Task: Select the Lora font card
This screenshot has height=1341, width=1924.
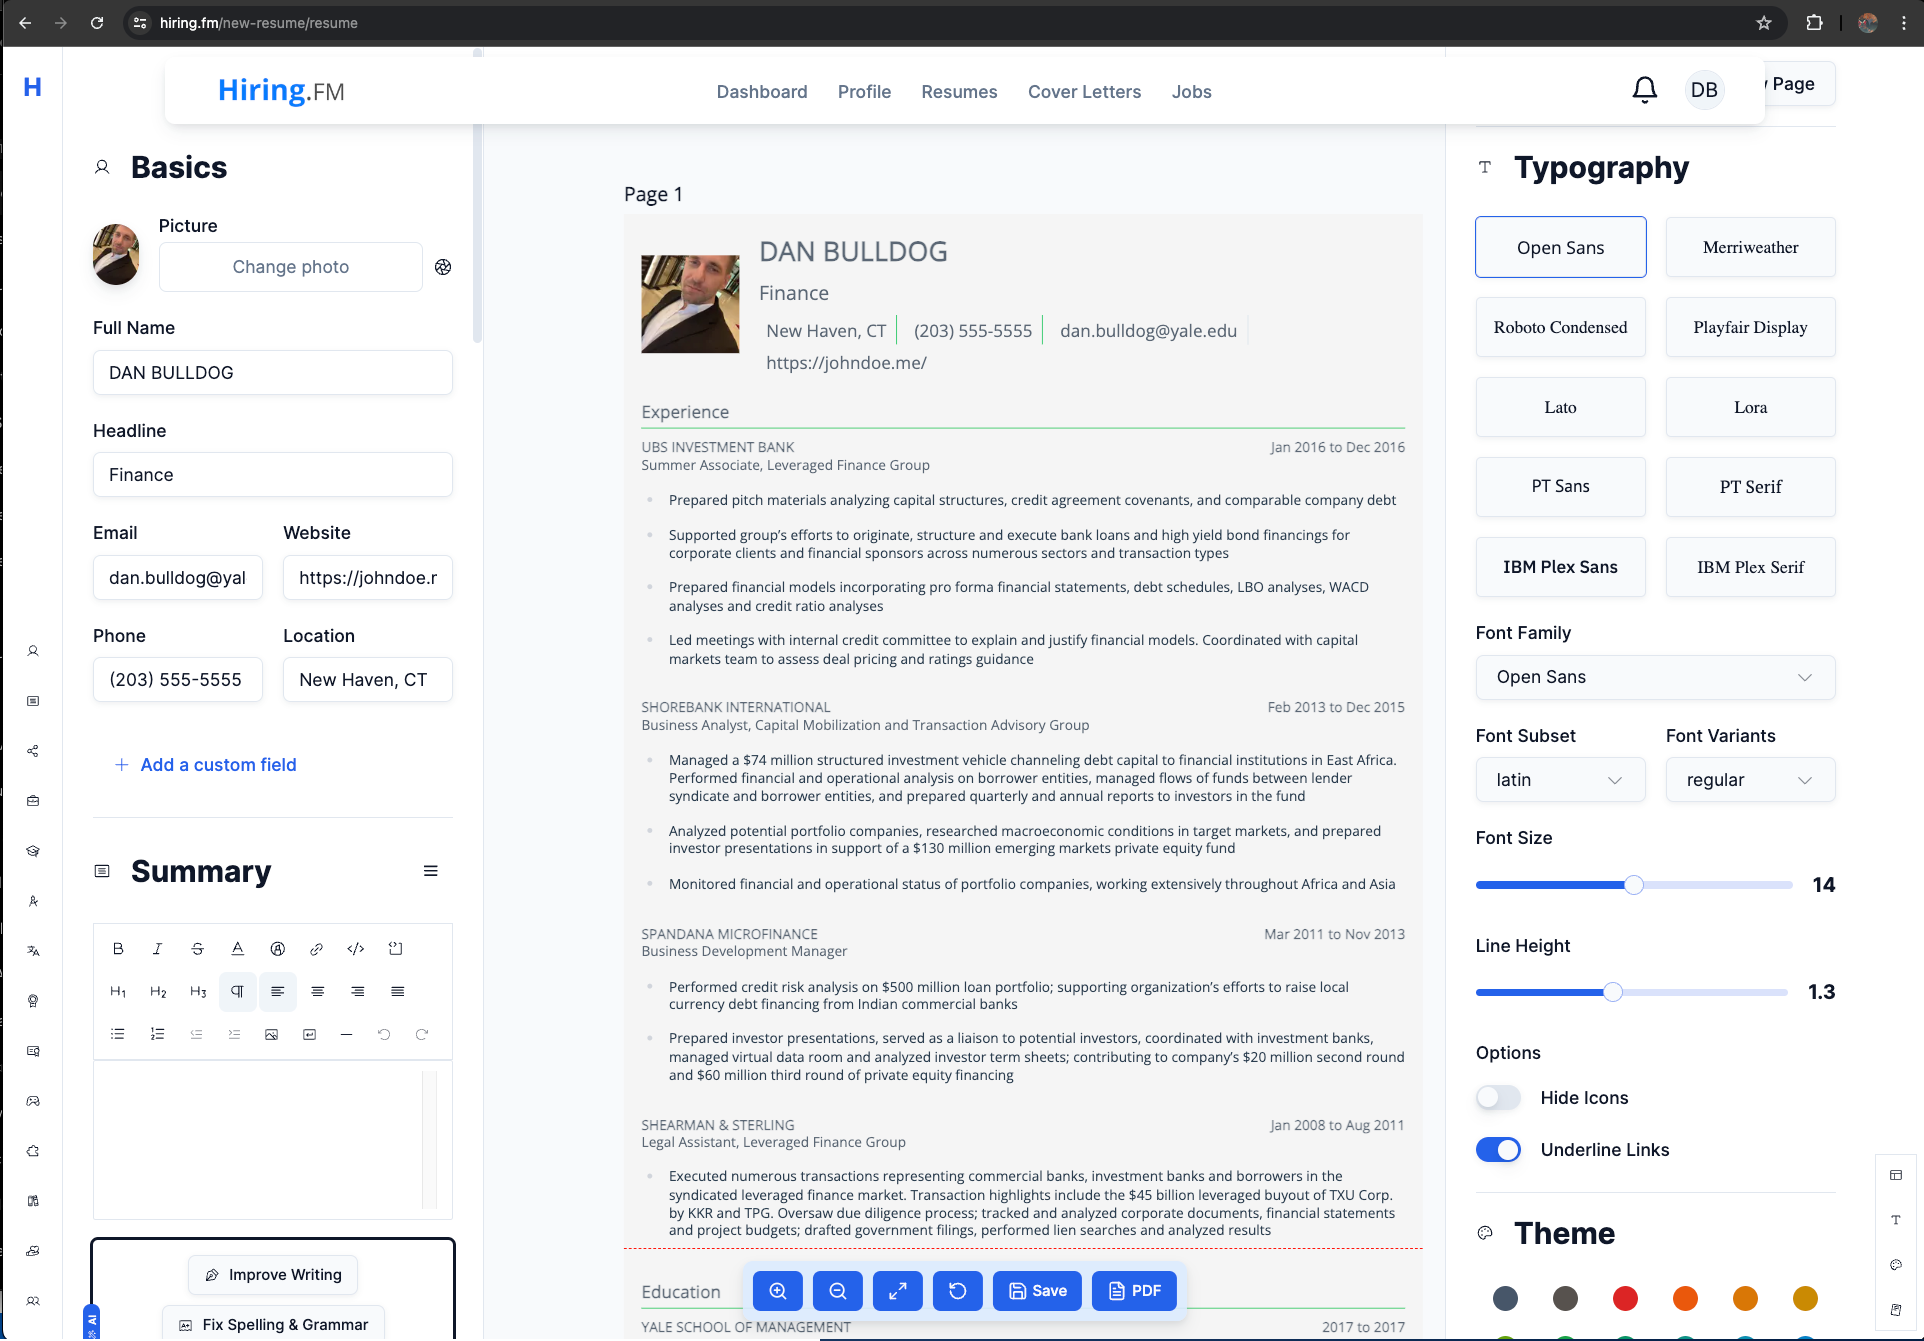Action: (x=1750, y=407)
